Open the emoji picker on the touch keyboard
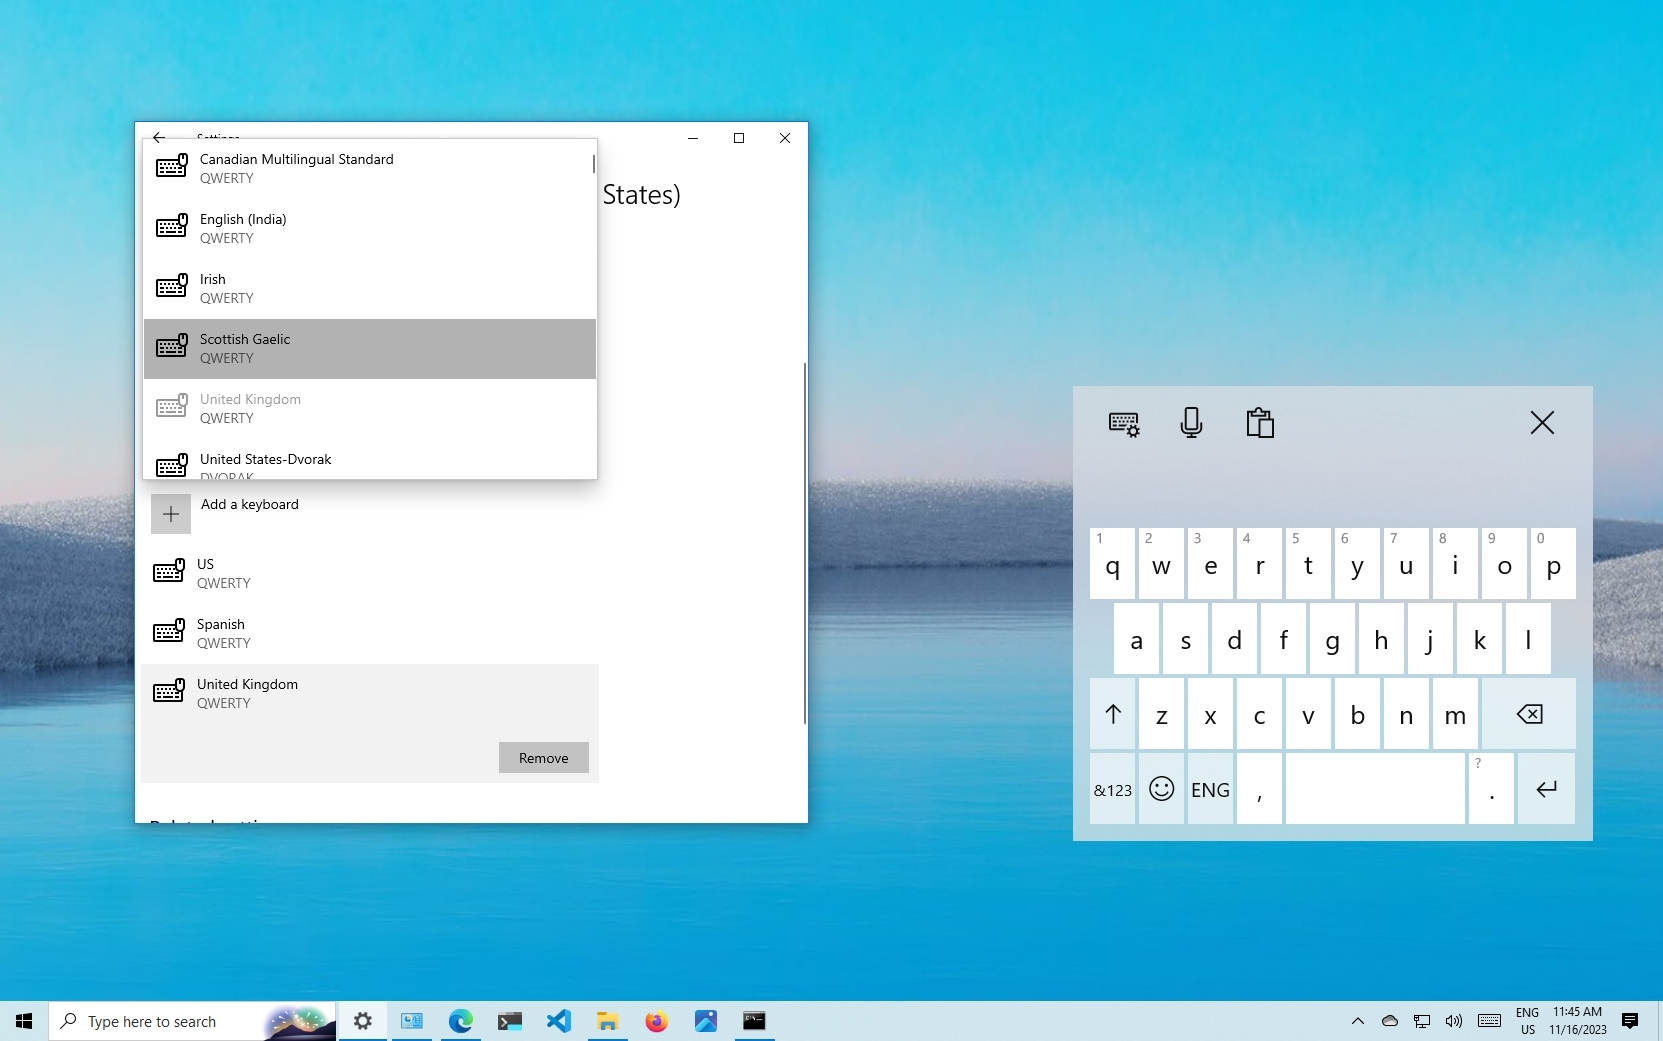 pyautogui.click(x=1160, y=789)
